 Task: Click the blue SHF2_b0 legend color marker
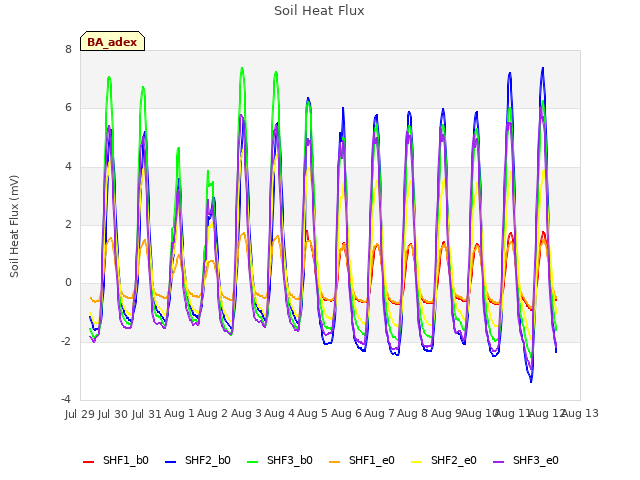[171, 462]
